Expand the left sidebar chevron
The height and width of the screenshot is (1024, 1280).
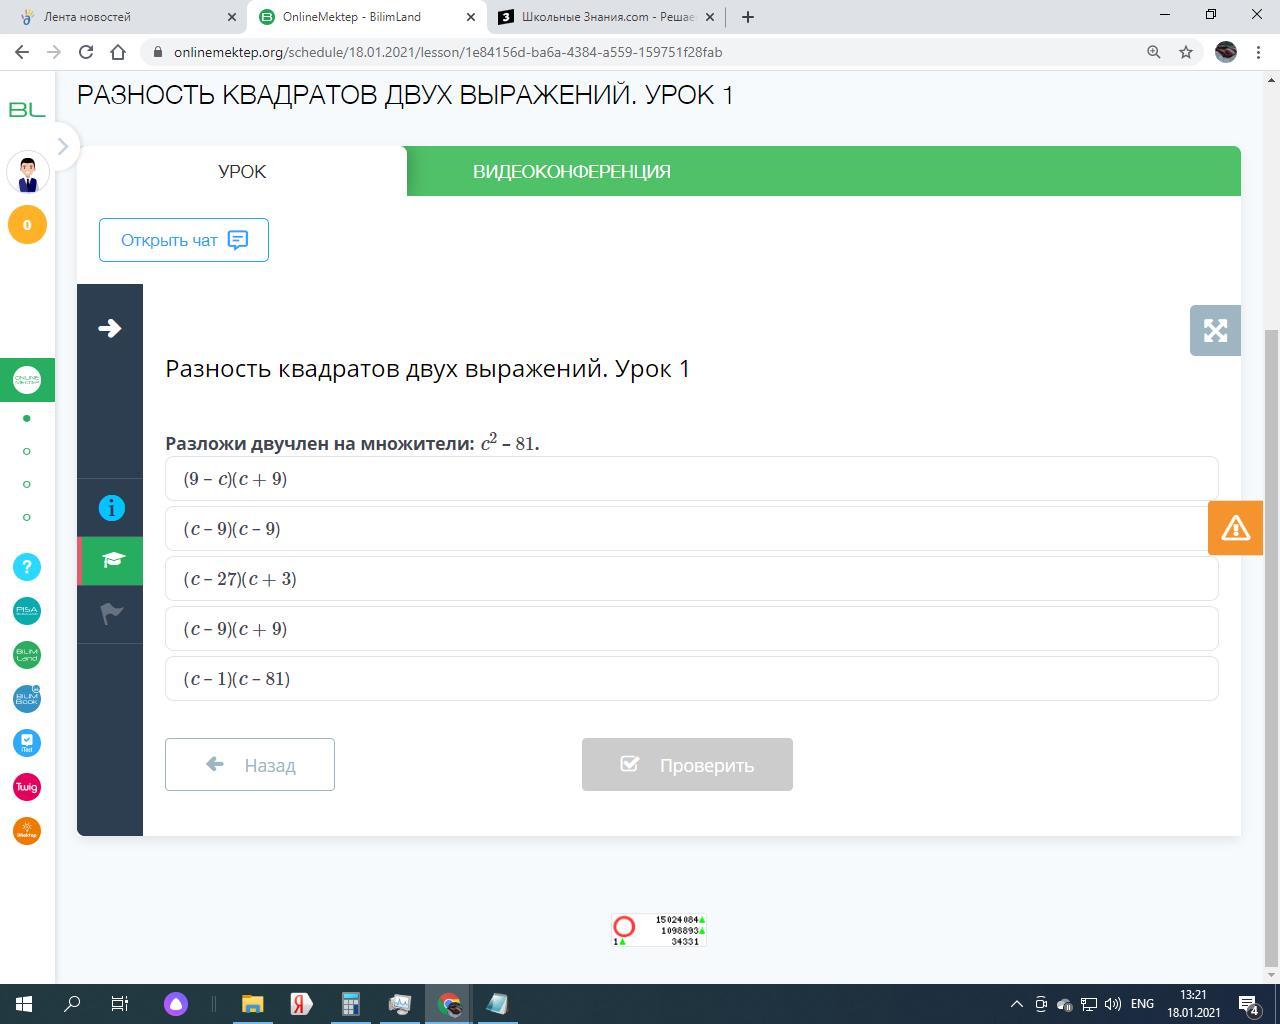[62, 146]
